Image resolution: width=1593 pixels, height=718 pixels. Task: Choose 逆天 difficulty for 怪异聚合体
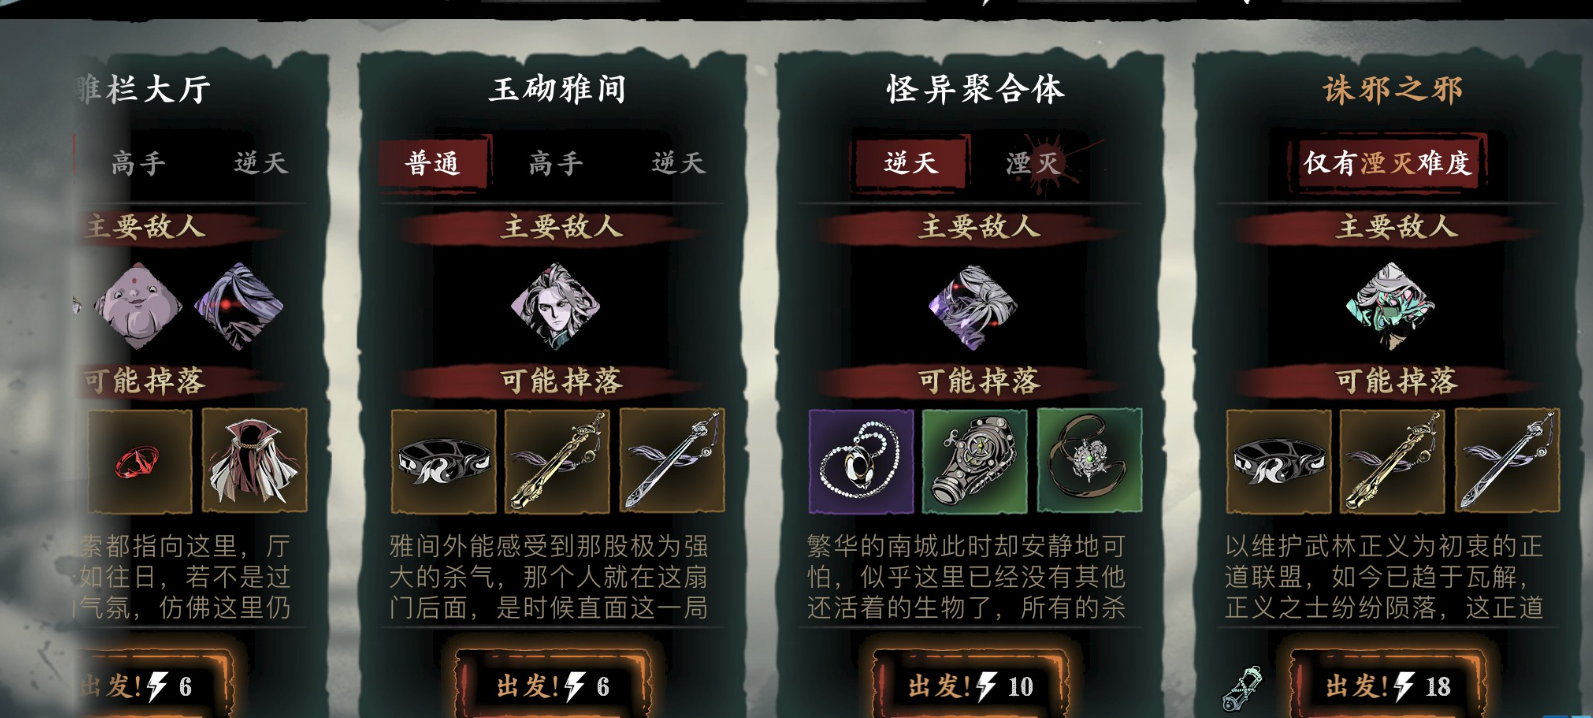[910, 162]
